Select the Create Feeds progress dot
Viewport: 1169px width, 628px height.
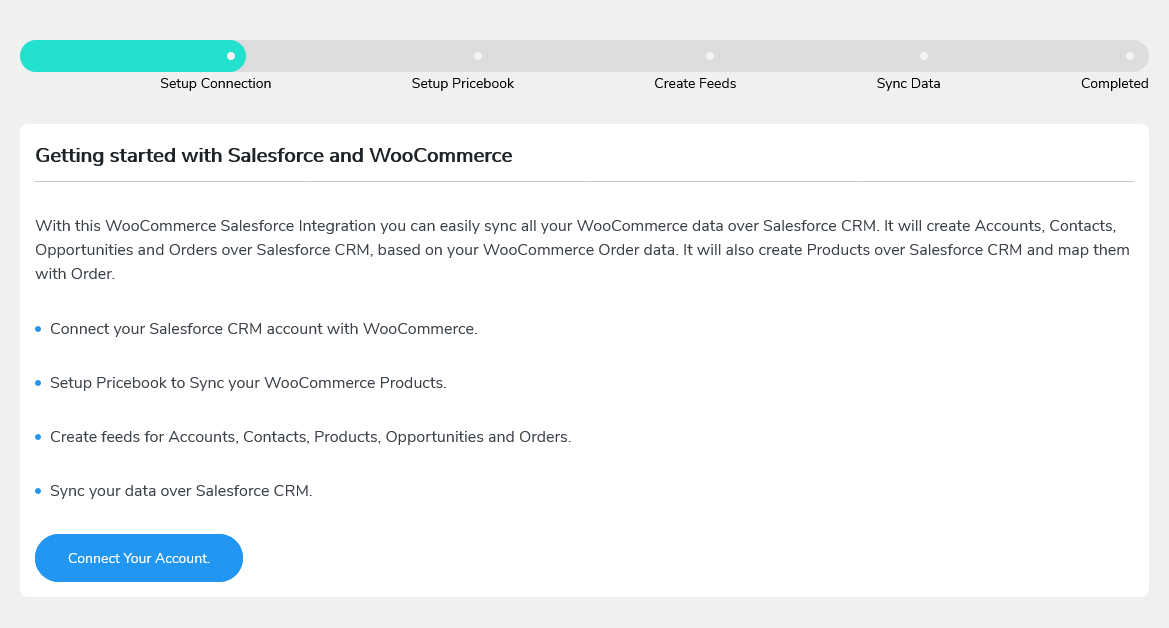[x=710, y=56]
